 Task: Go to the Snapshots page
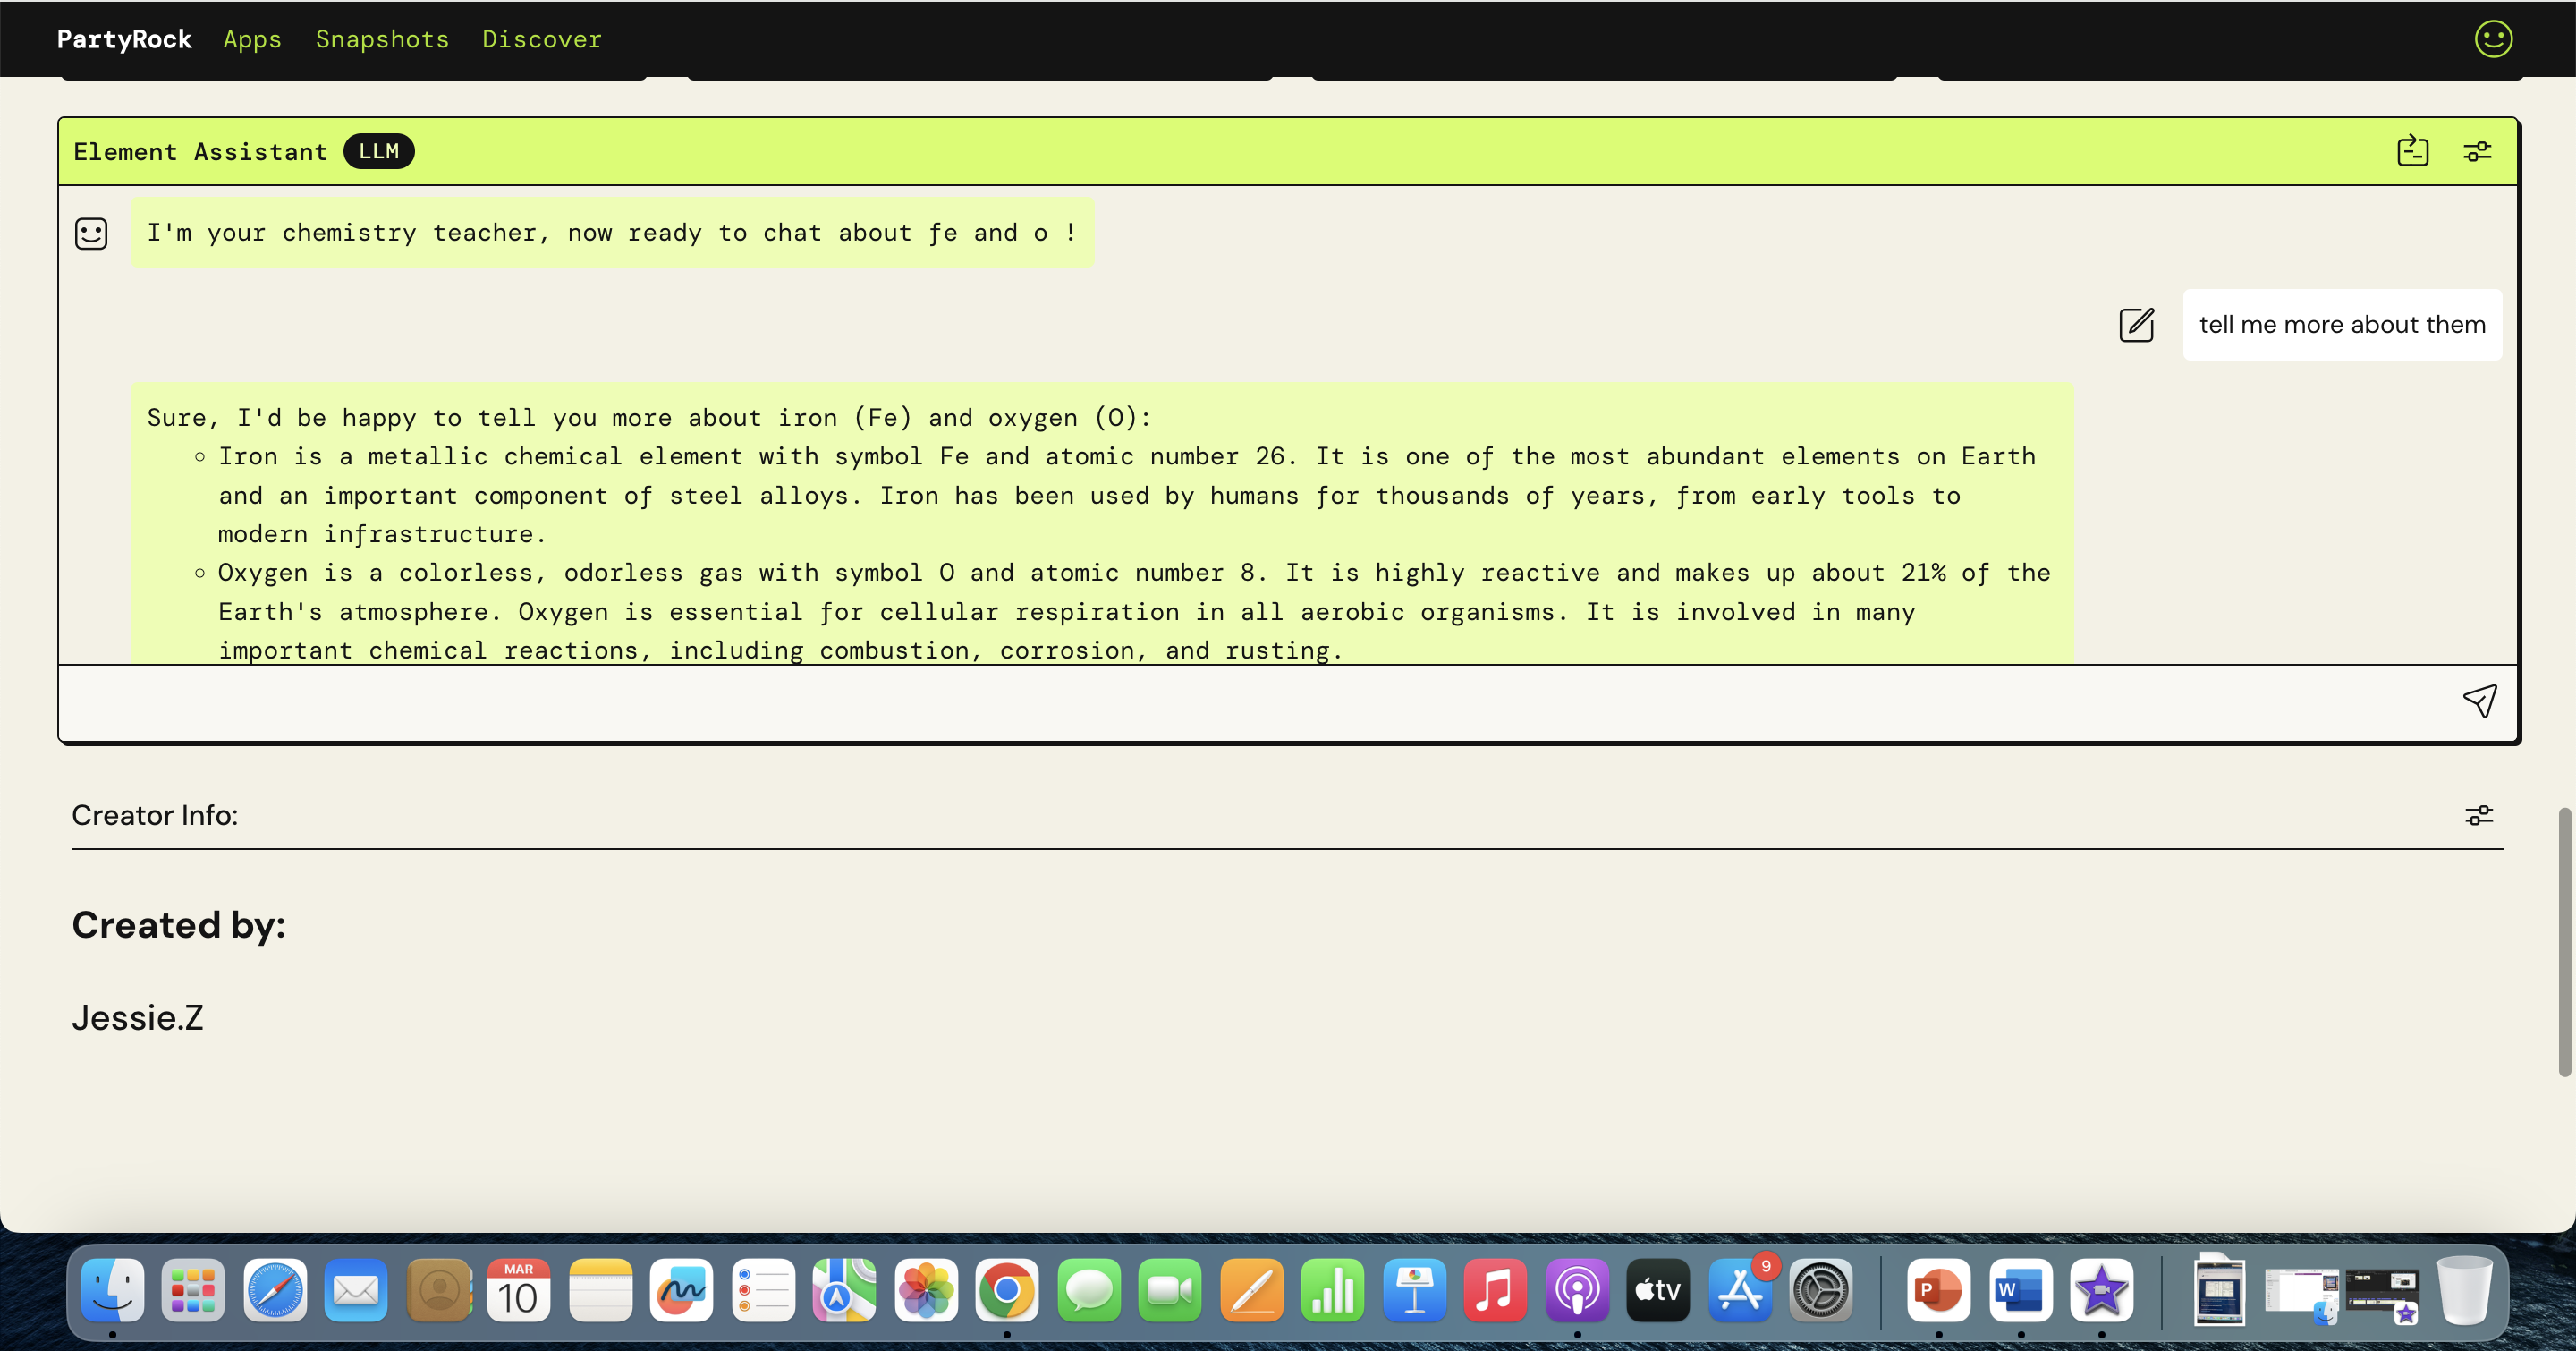tap(382, 40)
